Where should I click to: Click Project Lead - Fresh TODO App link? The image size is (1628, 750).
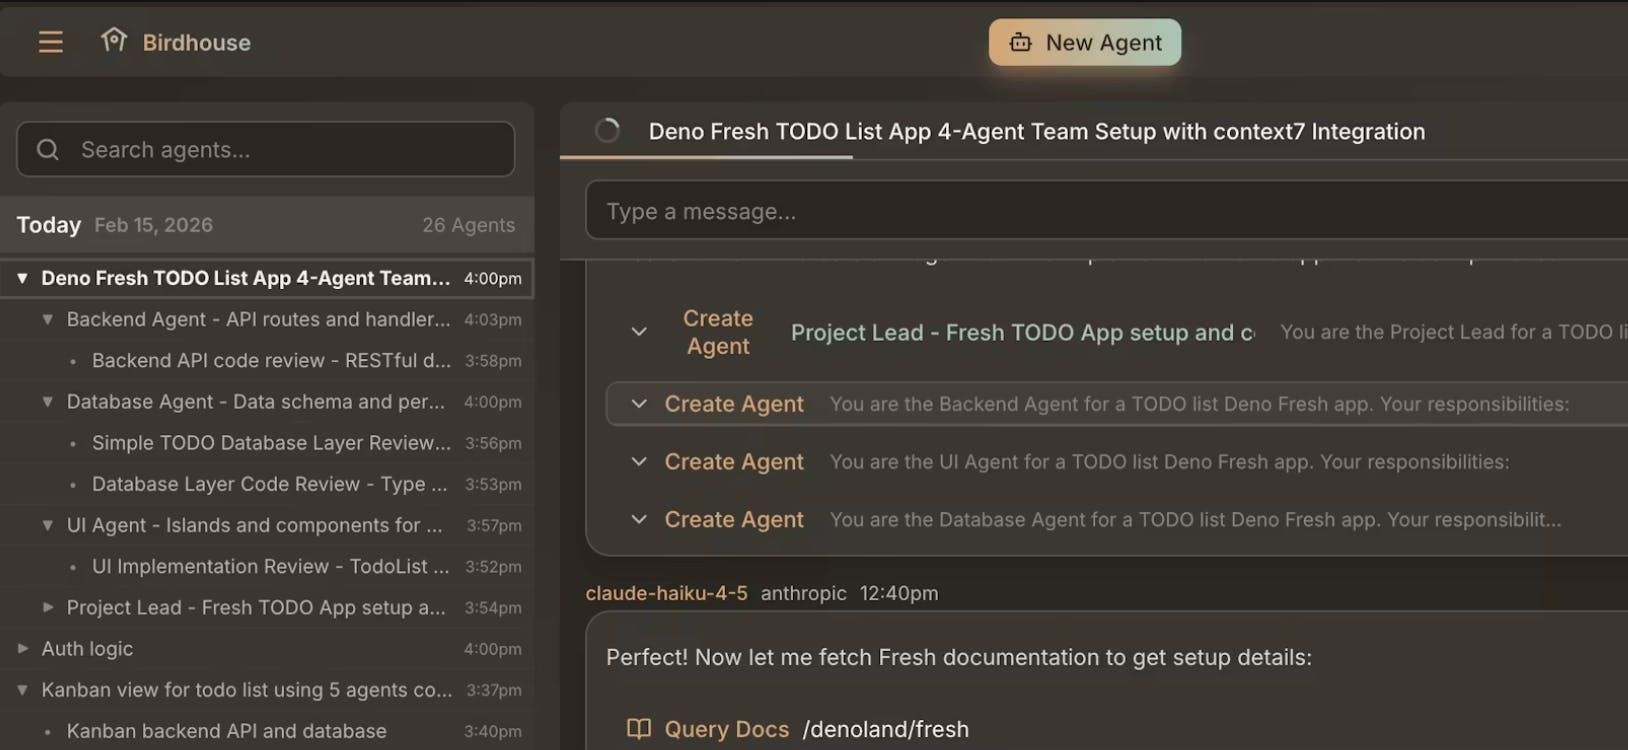tap(1023, 332)
